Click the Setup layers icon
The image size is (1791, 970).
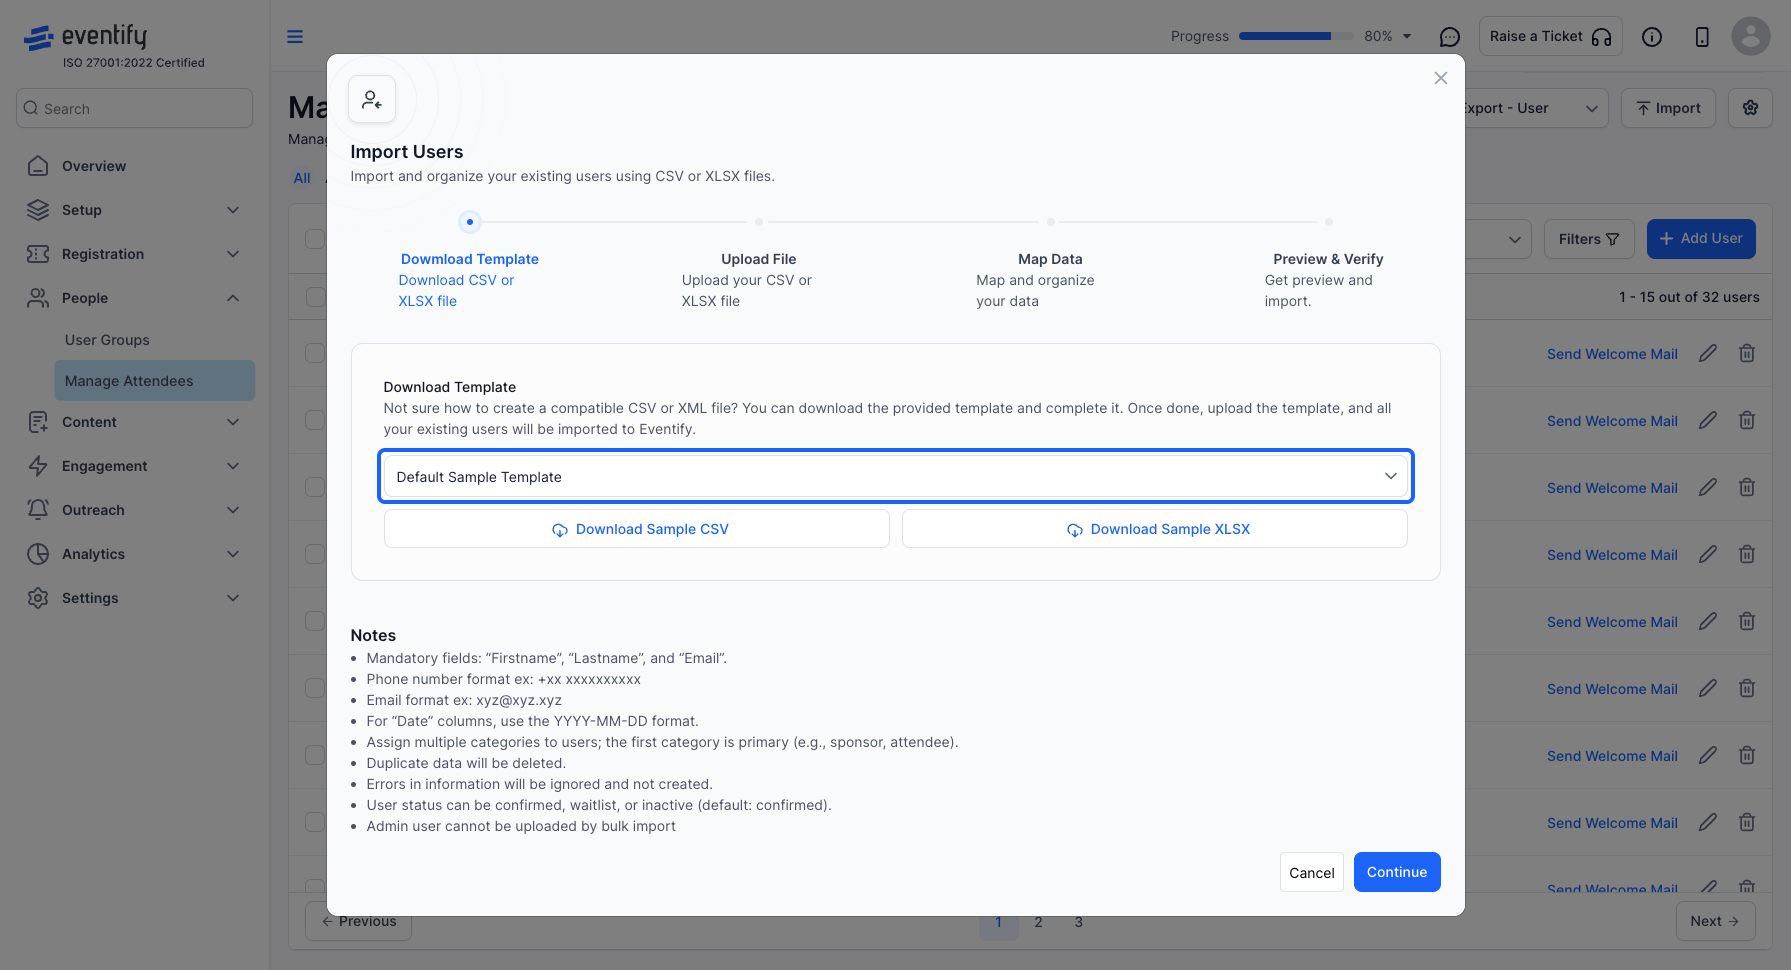pyautogui.click(x=38, y=210)
